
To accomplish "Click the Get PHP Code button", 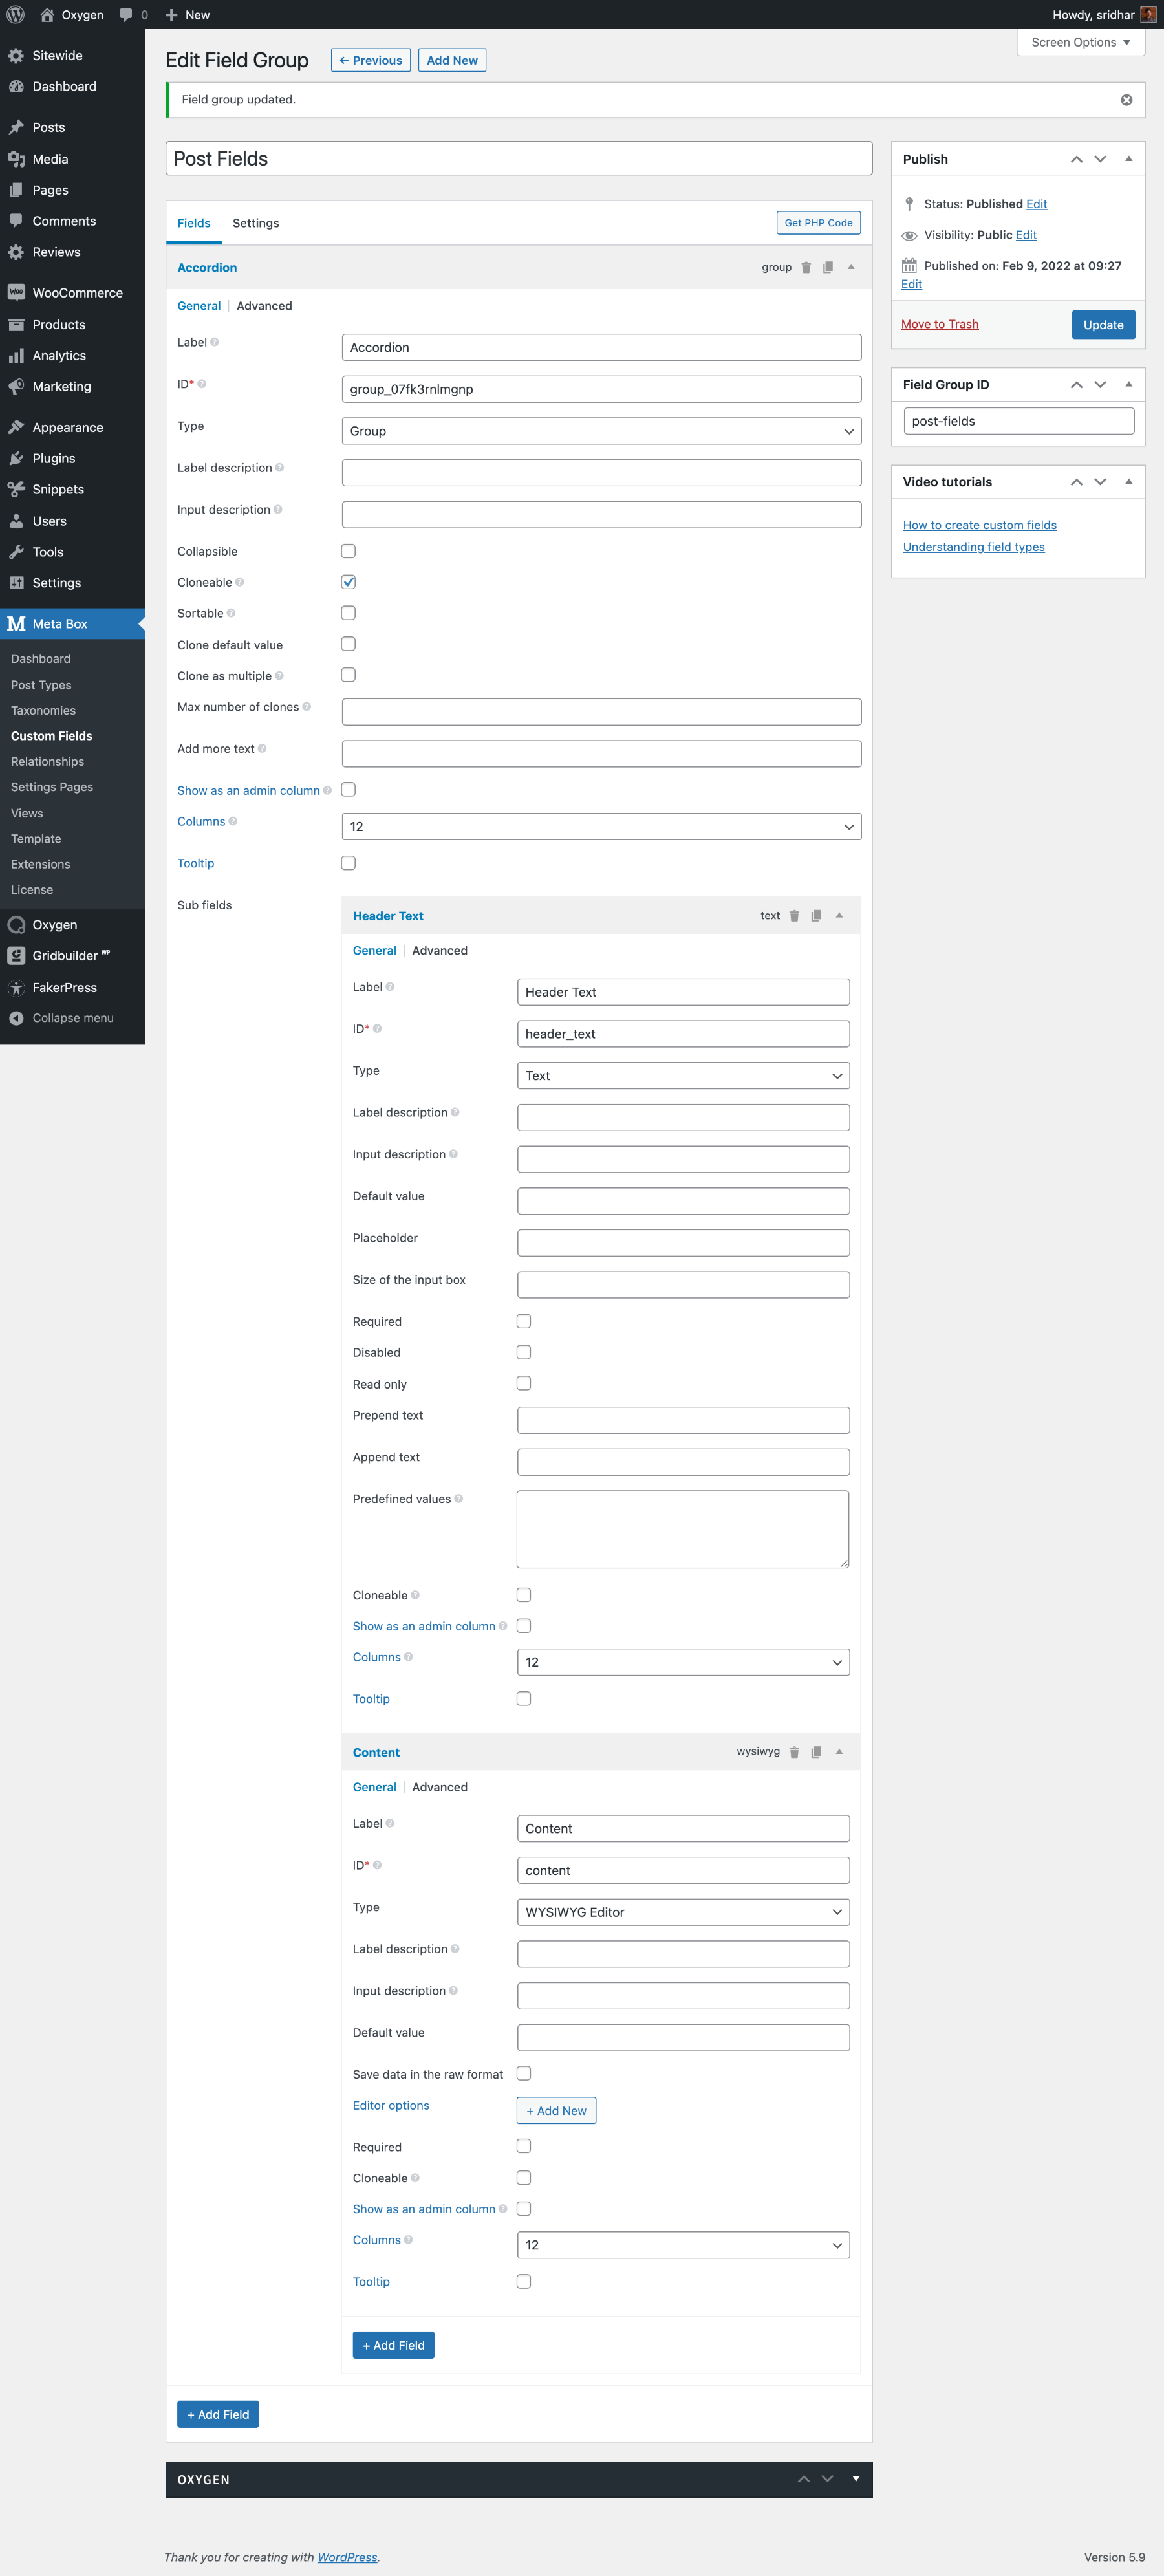I will pos(818,223).
